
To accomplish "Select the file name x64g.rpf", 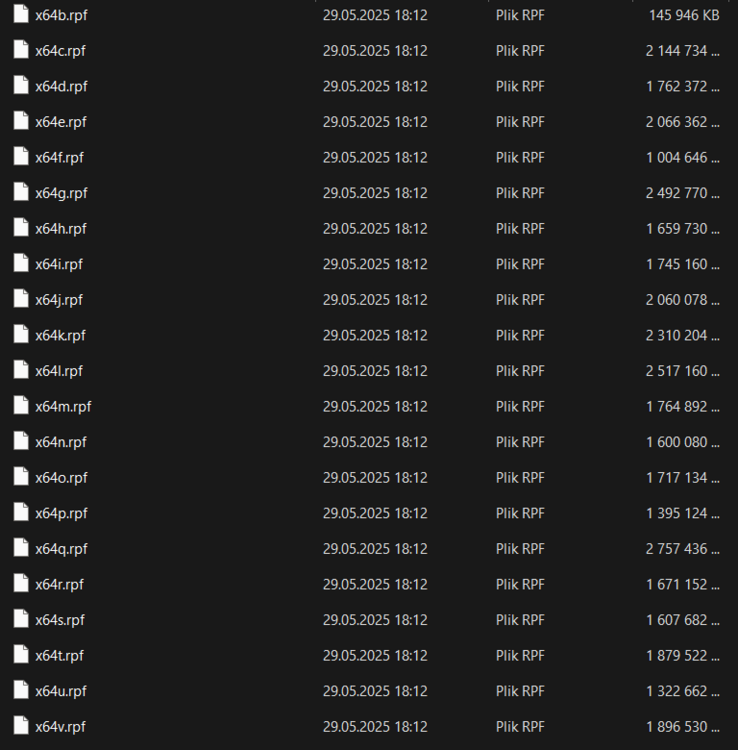I will (x=61, y=193).
